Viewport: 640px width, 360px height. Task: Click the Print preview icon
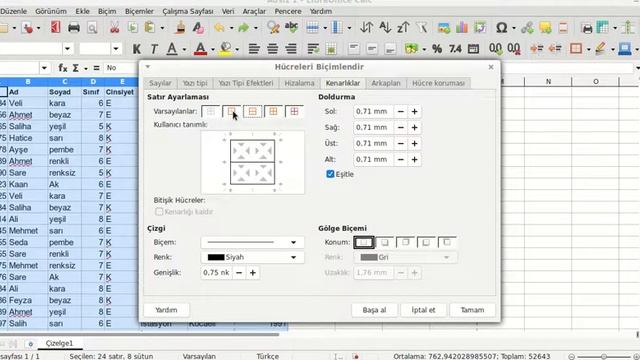(92, 28)
